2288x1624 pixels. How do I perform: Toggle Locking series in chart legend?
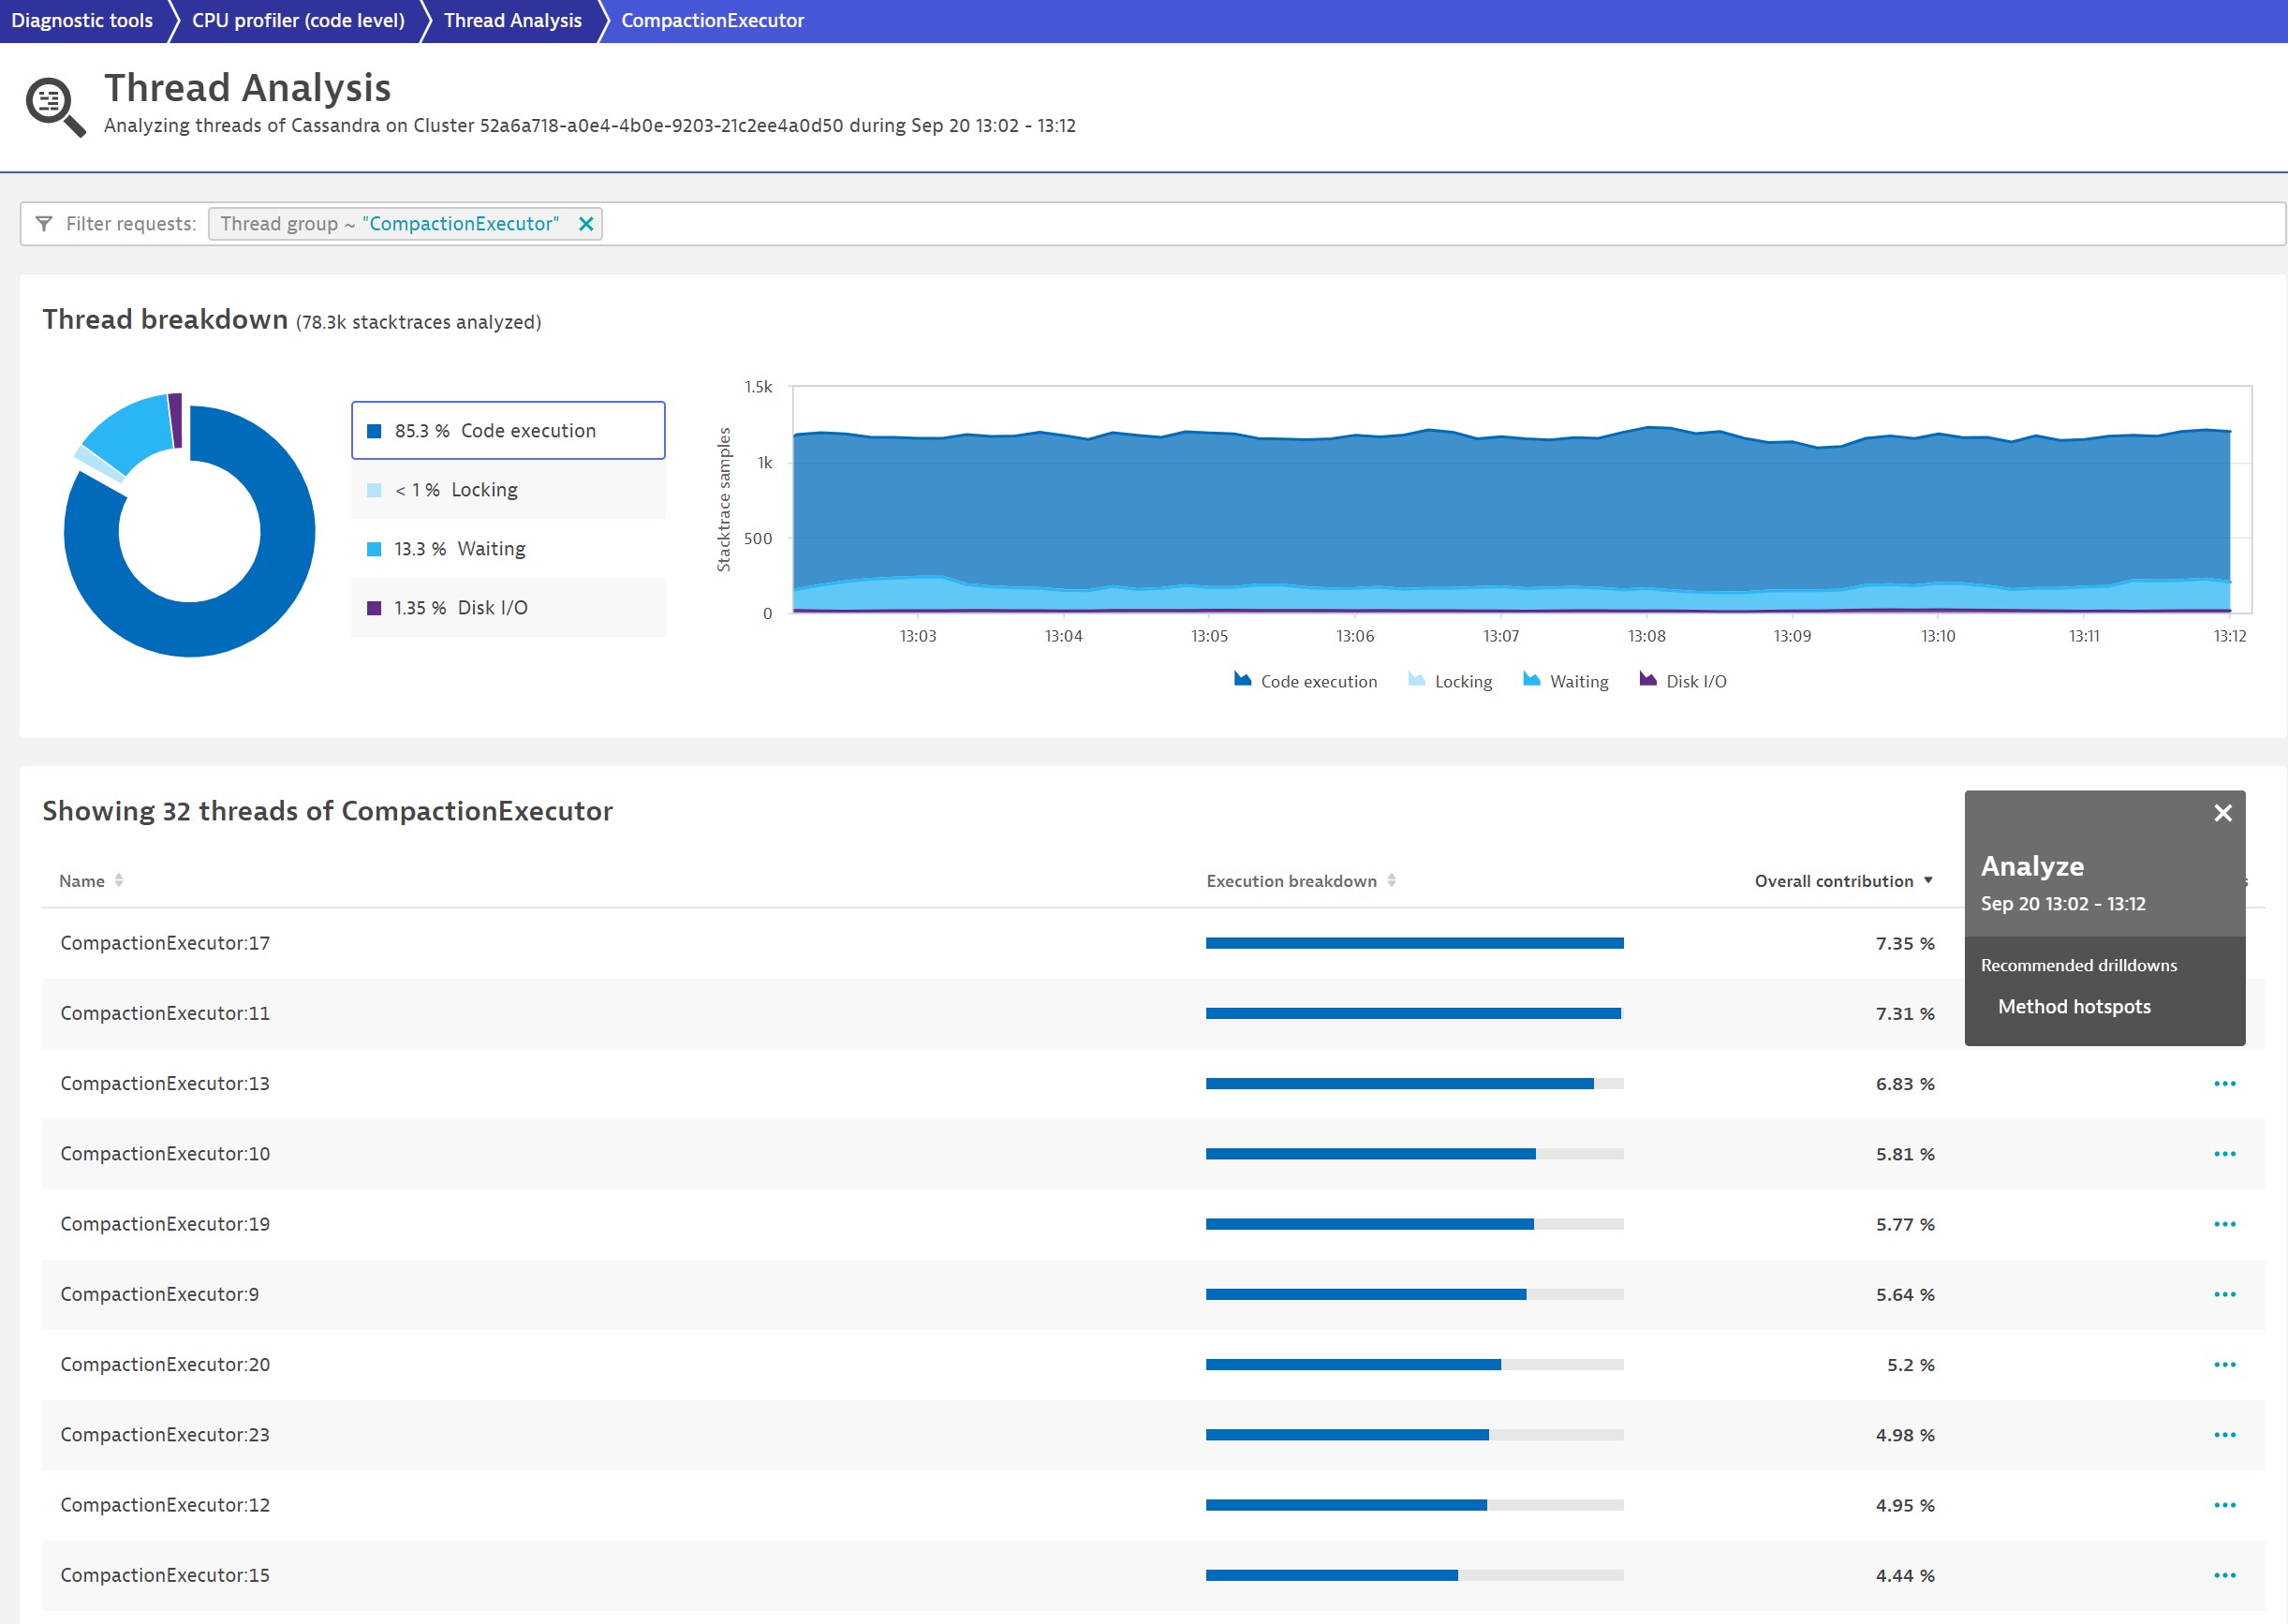(x=1450, y=681)
